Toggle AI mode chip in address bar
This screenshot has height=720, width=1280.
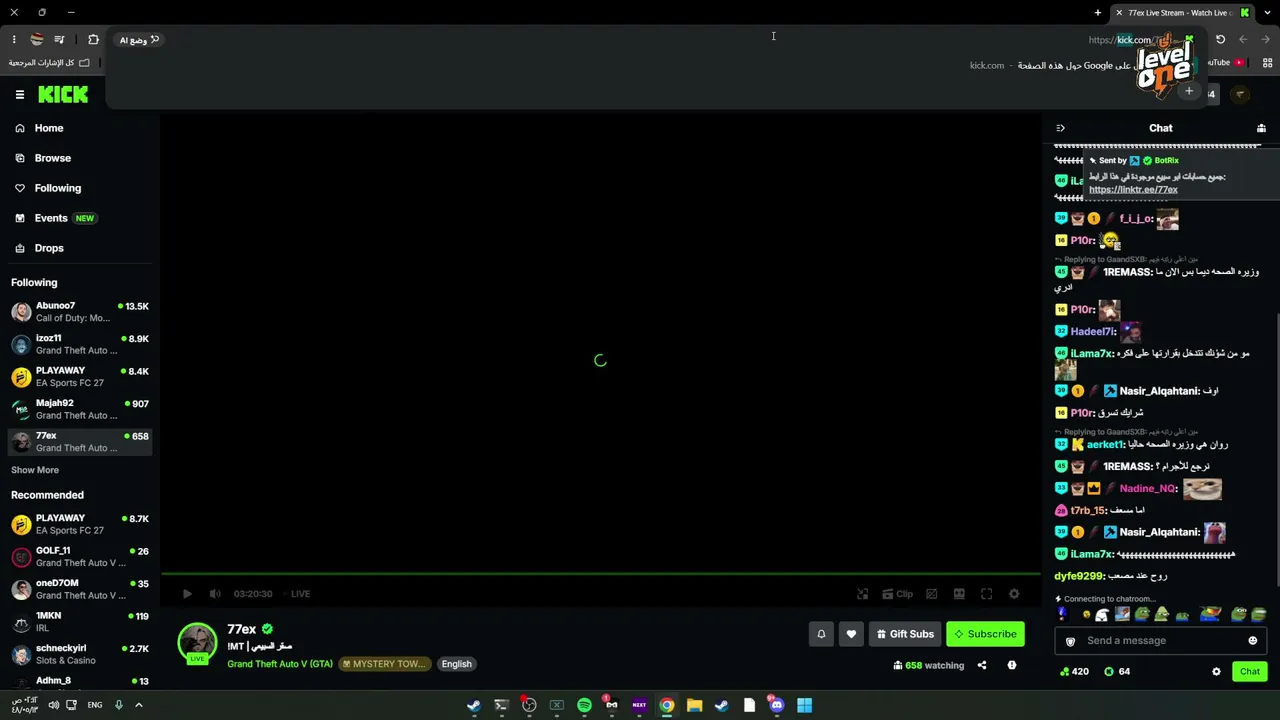coord(140,40)
